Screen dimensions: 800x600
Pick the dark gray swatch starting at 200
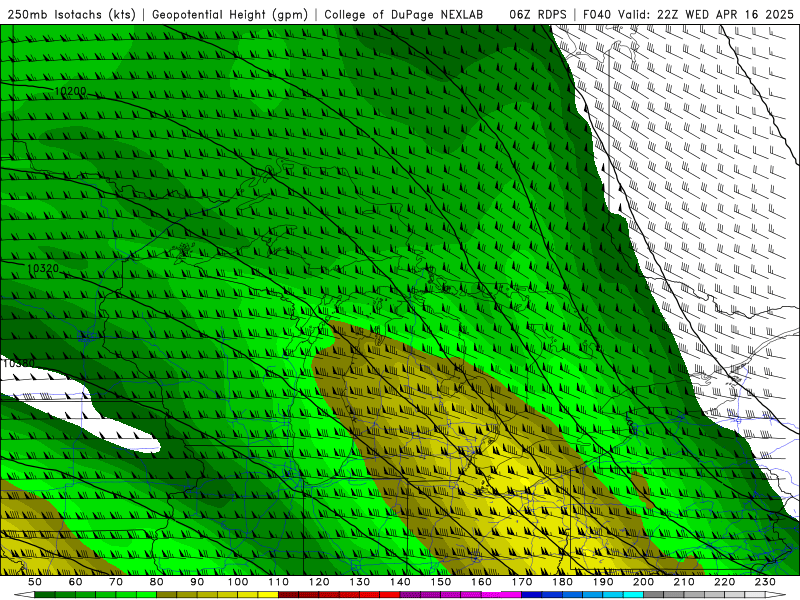click(x=654, y=595)
